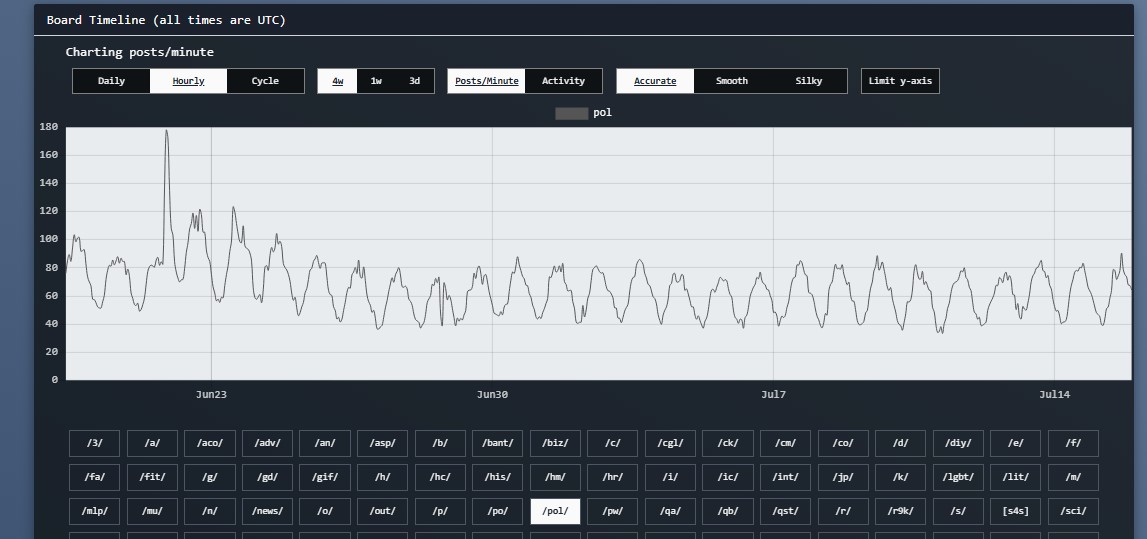The width and height of the screenshot is (1147, 539).
Task: Select the /fit/ board
Action: 152,478
